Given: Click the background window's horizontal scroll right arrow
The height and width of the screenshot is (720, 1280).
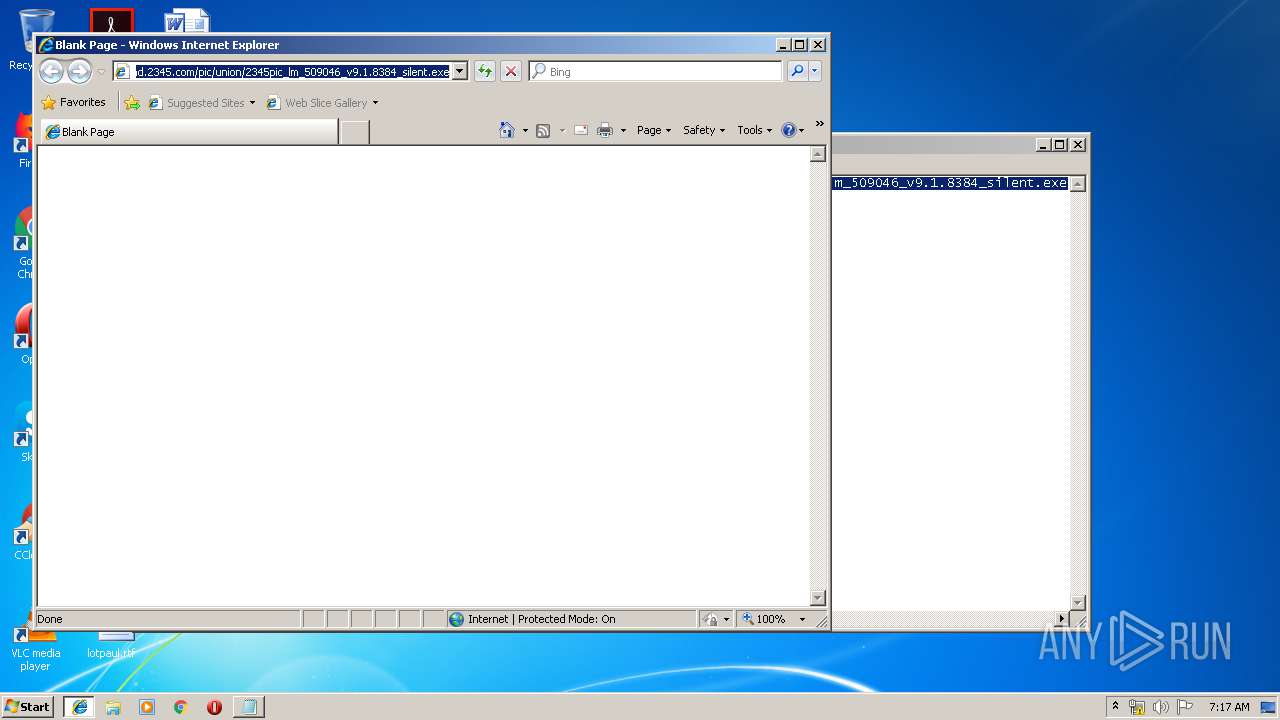Looking at the screenshot, I should pos(1062,619).
